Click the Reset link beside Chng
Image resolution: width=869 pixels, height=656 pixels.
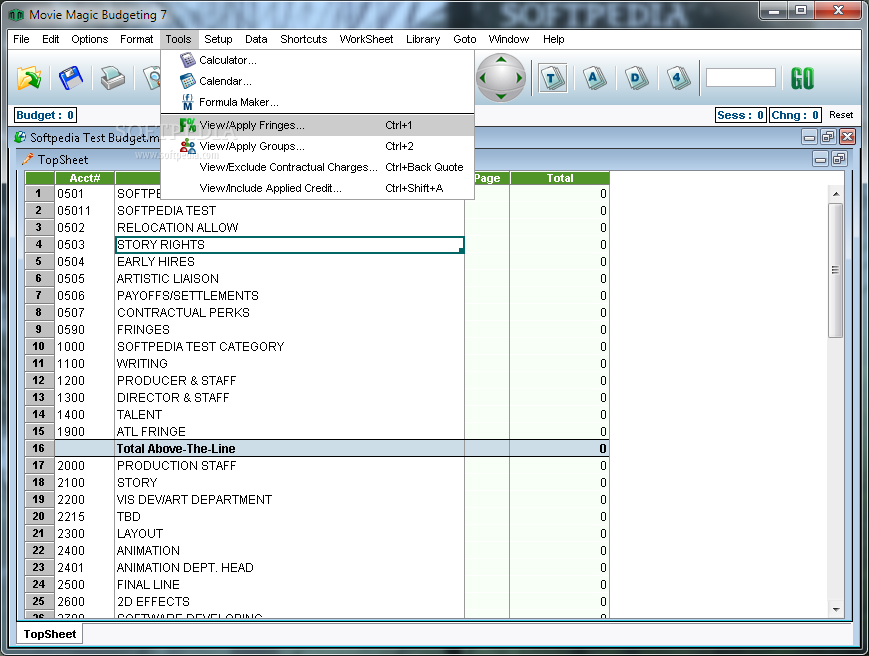(x=841, y=115)
